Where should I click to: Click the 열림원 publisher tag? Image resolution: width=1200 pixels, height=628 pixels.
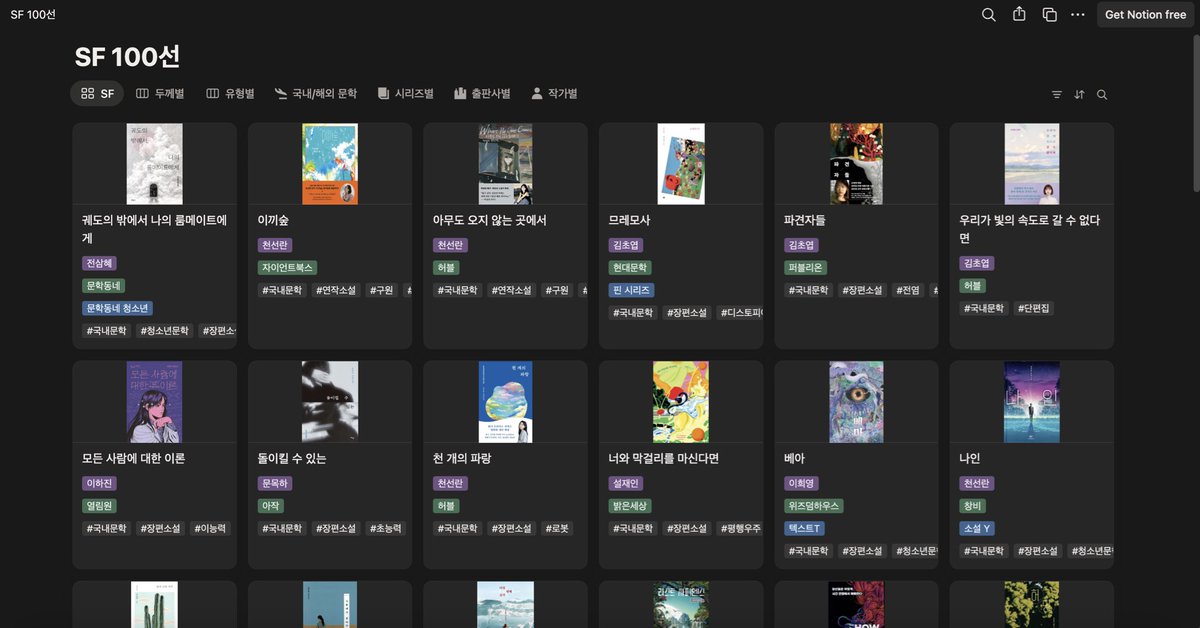99,506
